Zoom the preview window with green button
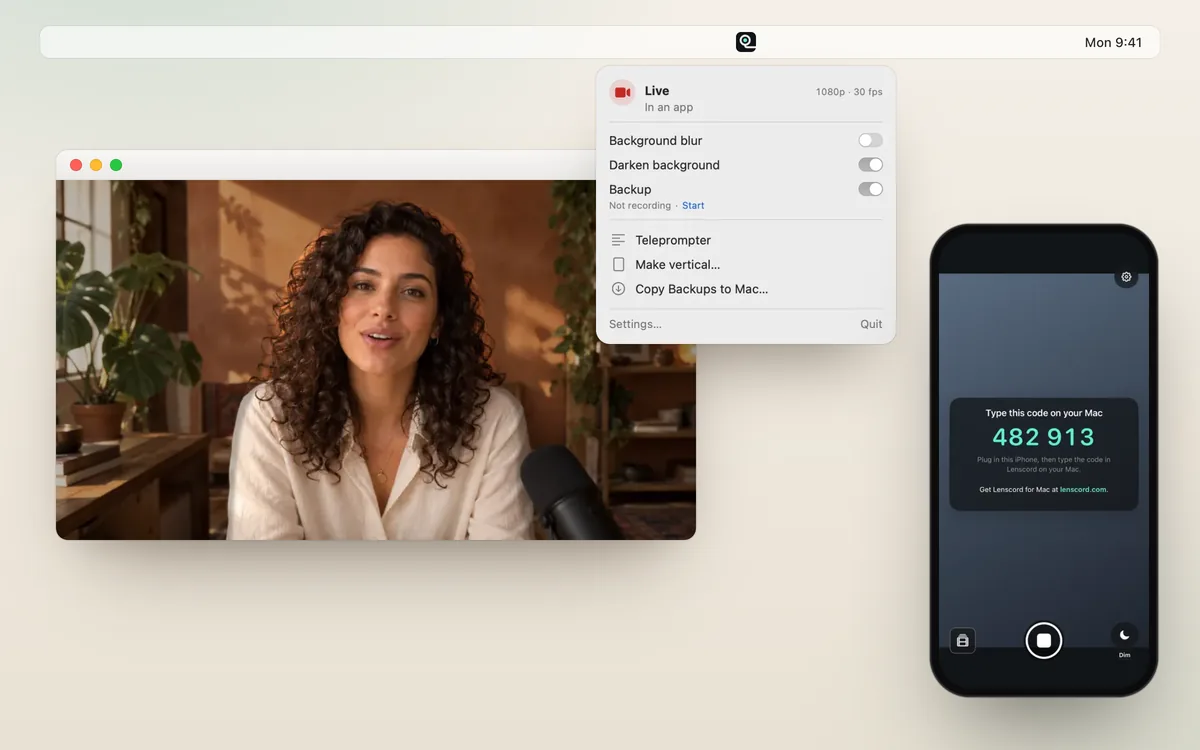The height and width of the screenshot is (750, 1200). [x=116, y=165]
